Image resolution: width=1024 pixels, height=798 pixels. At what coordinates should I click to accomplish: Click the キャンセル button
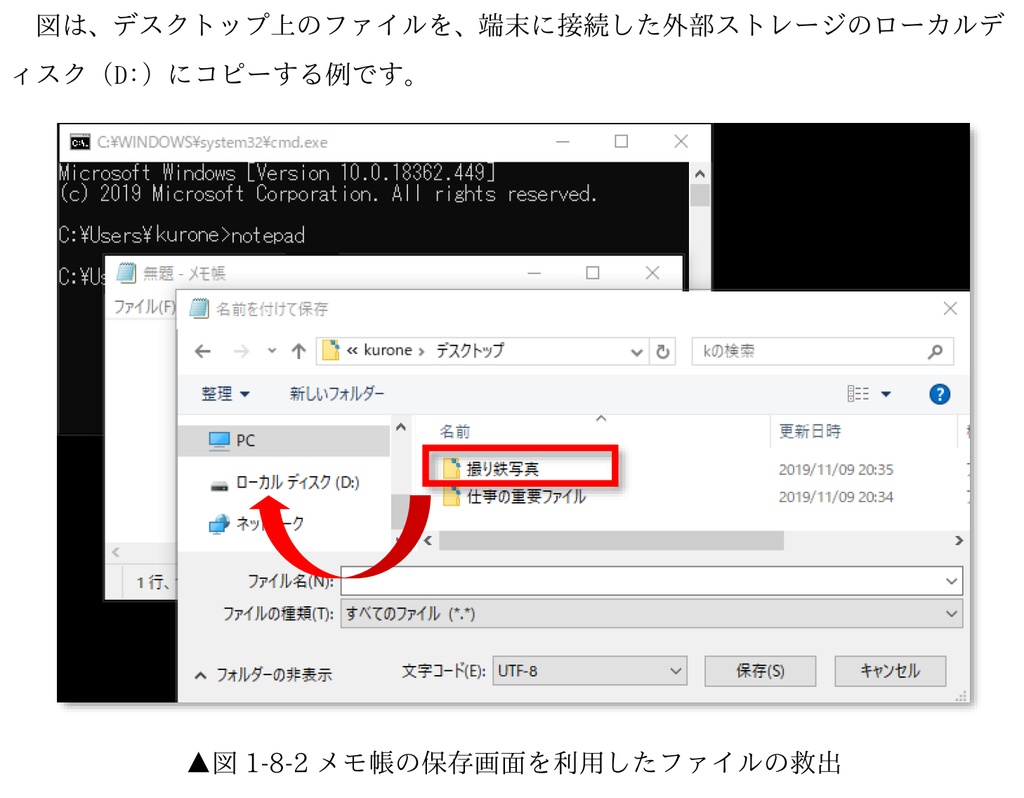889,671
